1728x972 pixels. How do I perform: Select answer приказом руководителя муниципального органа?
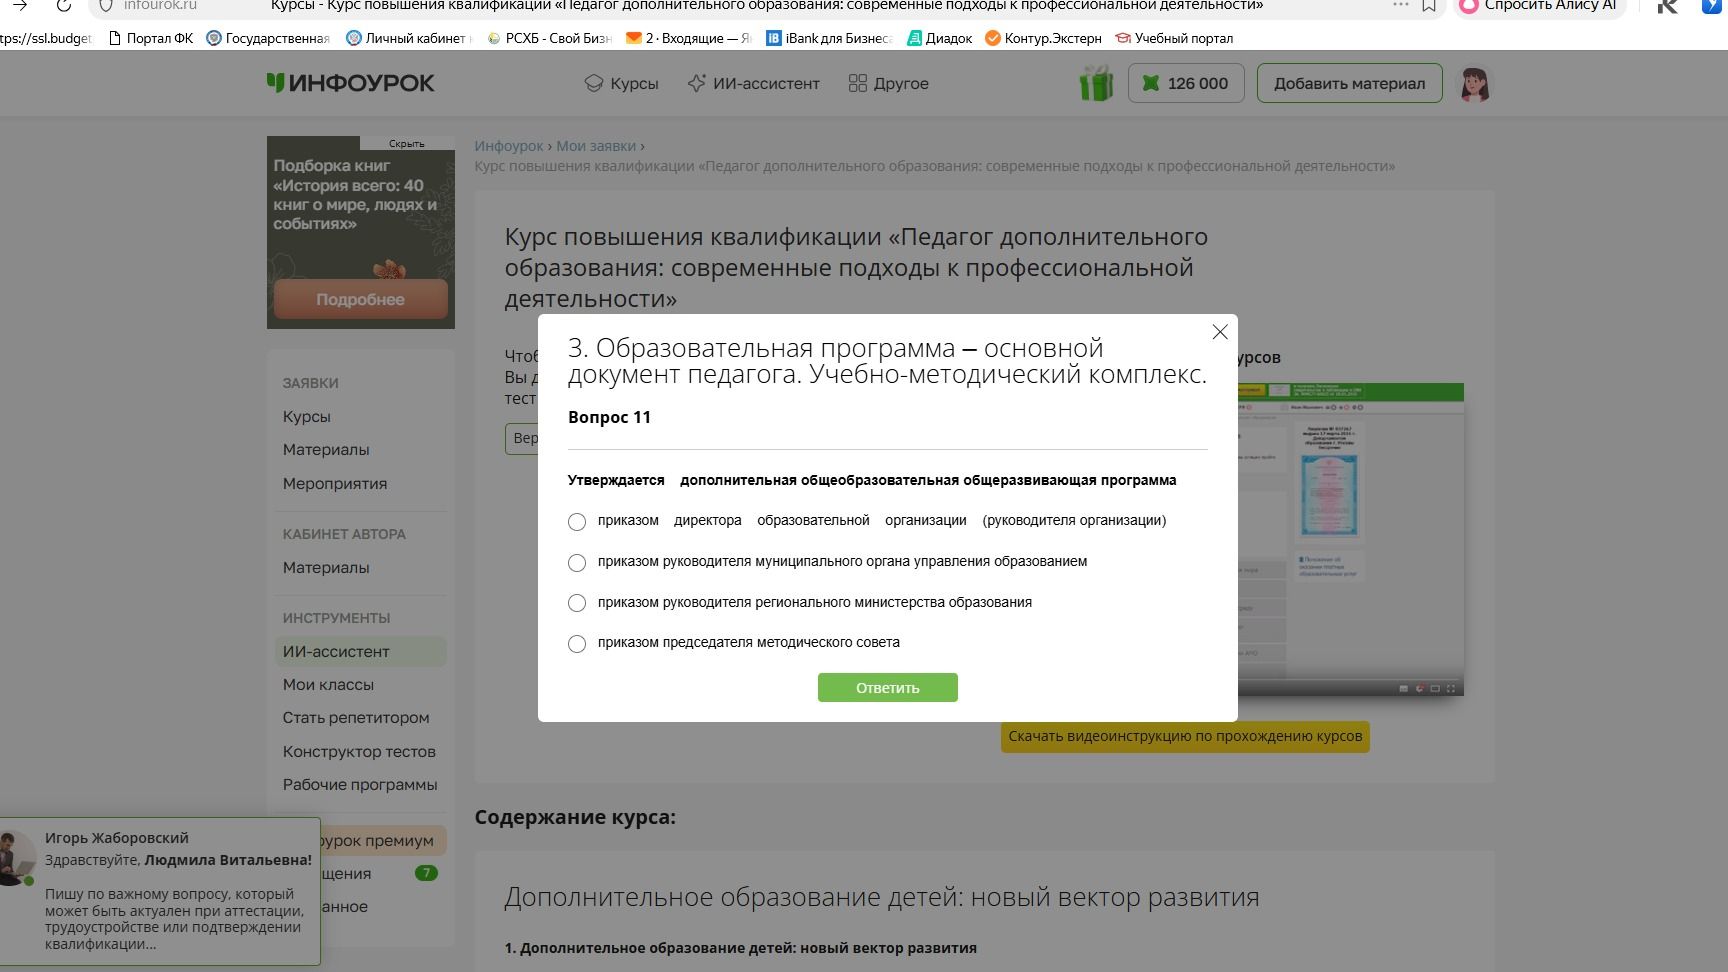577,562
